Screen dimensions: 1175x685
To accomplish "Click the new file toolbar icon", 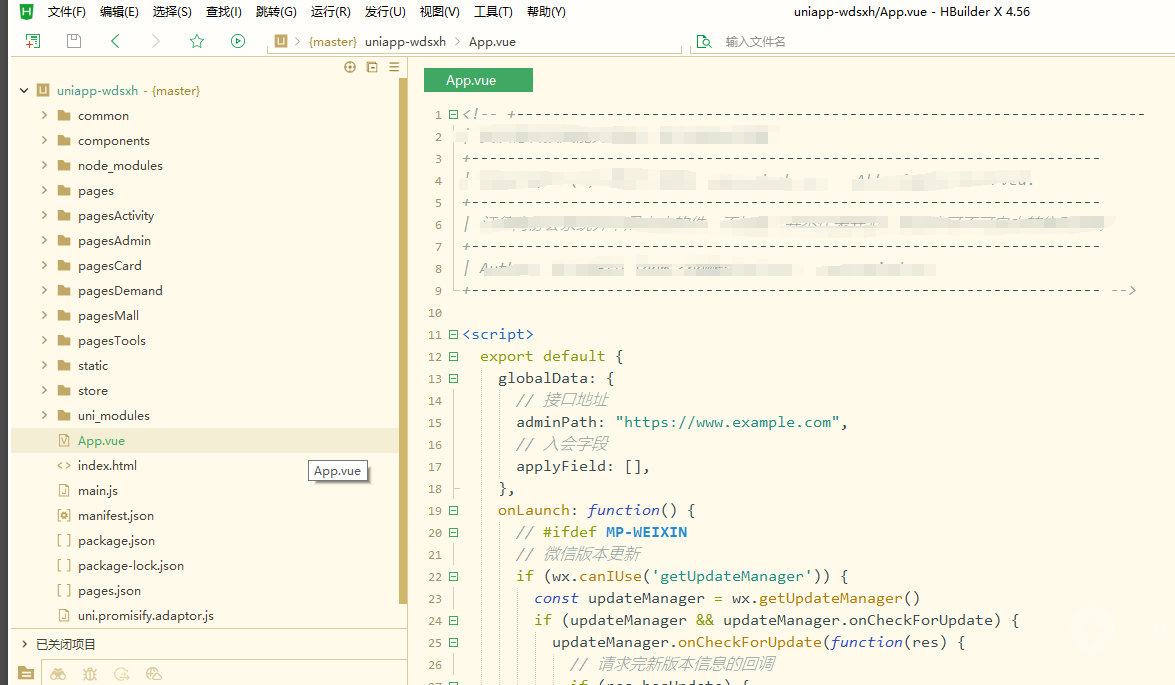I will (33, 41).
